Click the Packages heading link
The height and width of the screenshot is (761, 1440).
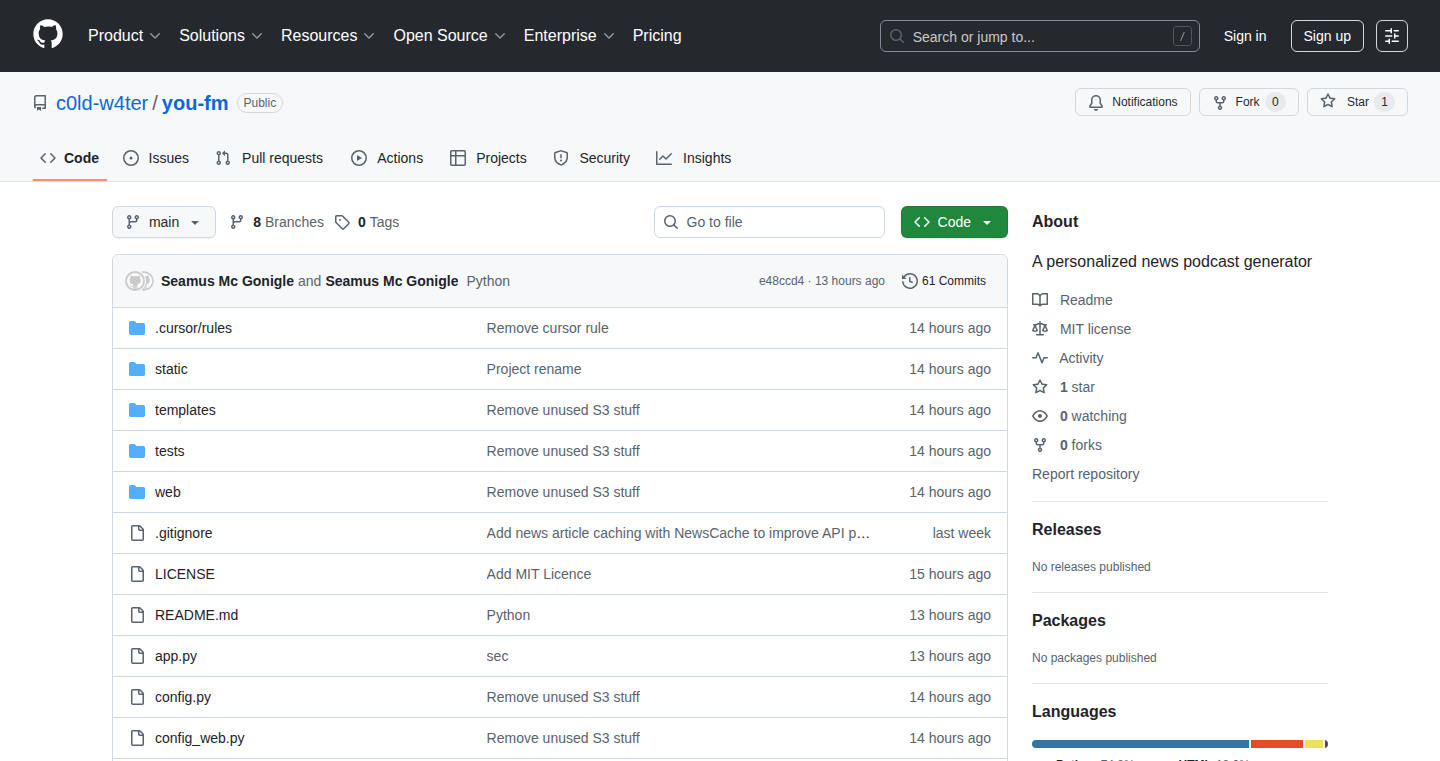coord(1069,621)
